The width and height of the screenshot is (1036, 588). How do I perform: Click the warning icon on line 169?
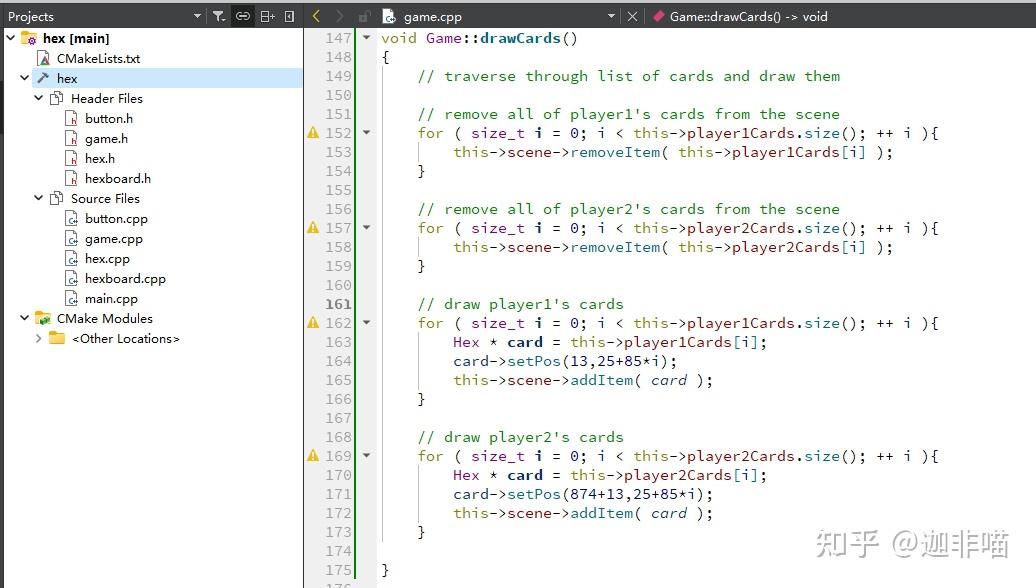(x=313, y=456)
